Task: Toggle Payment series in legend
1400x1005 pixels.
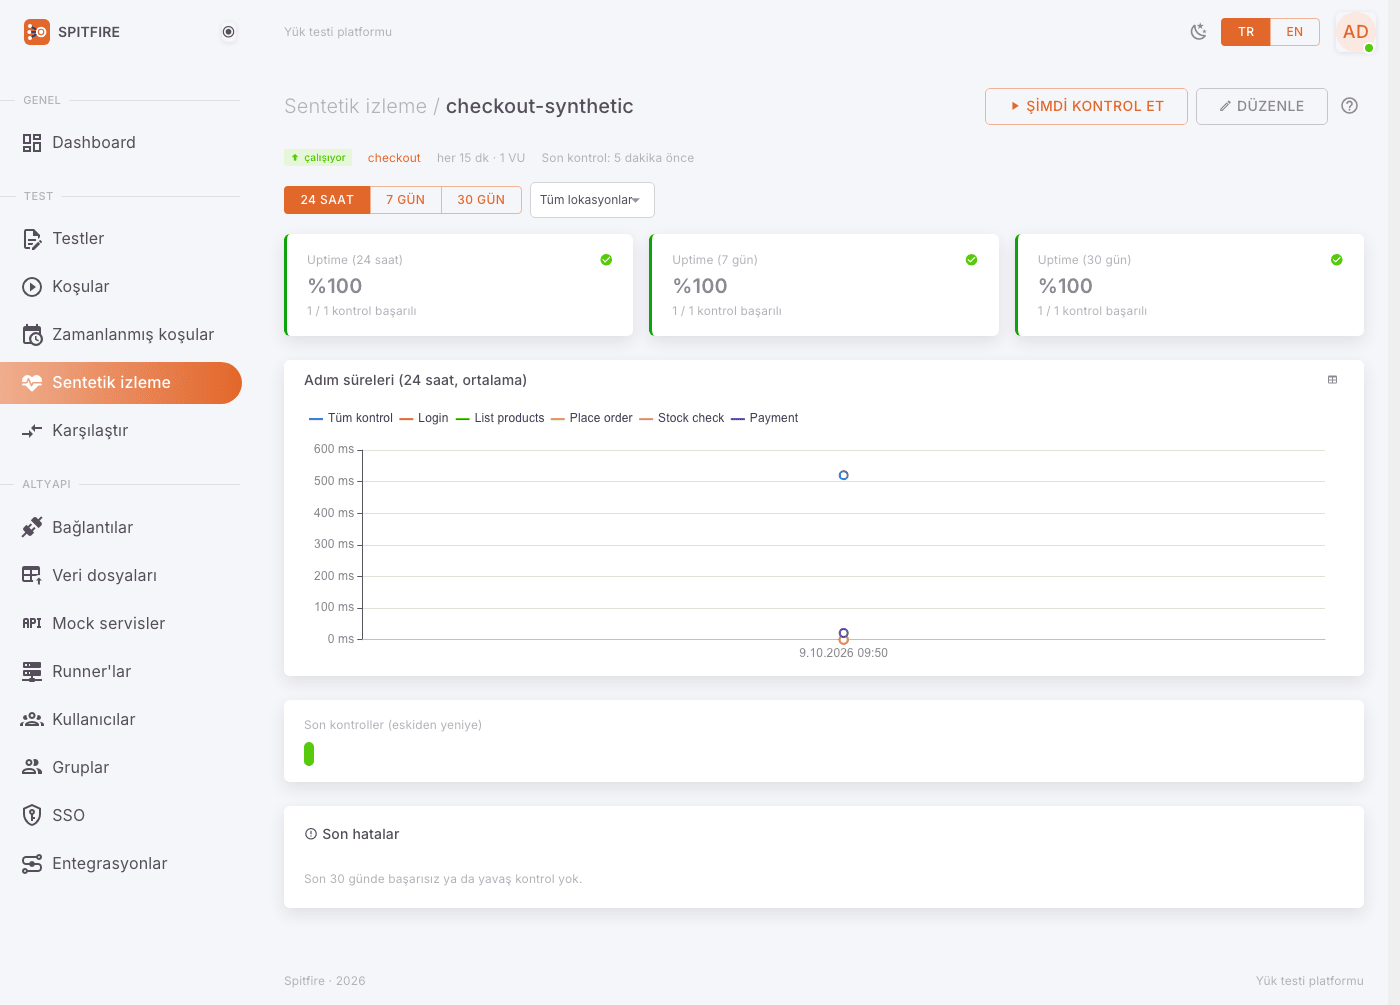Action: click(765, 418)
